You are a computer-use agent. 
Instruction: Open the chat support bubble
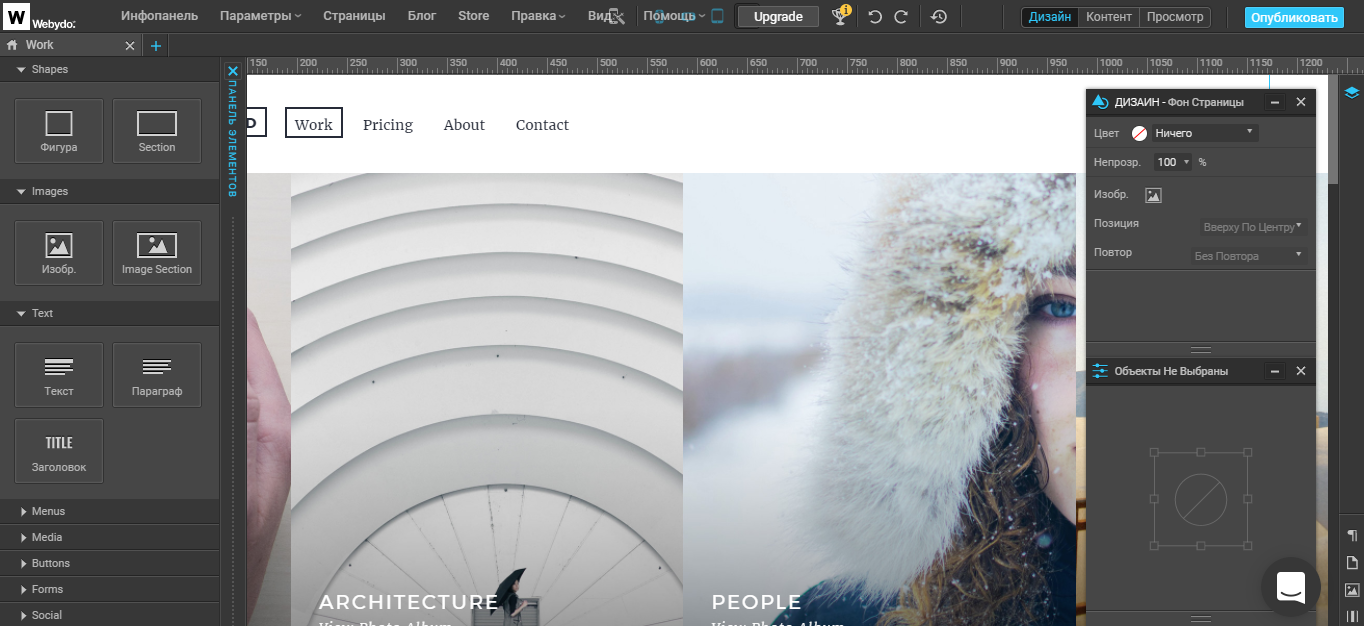(x=1291, y=587)
